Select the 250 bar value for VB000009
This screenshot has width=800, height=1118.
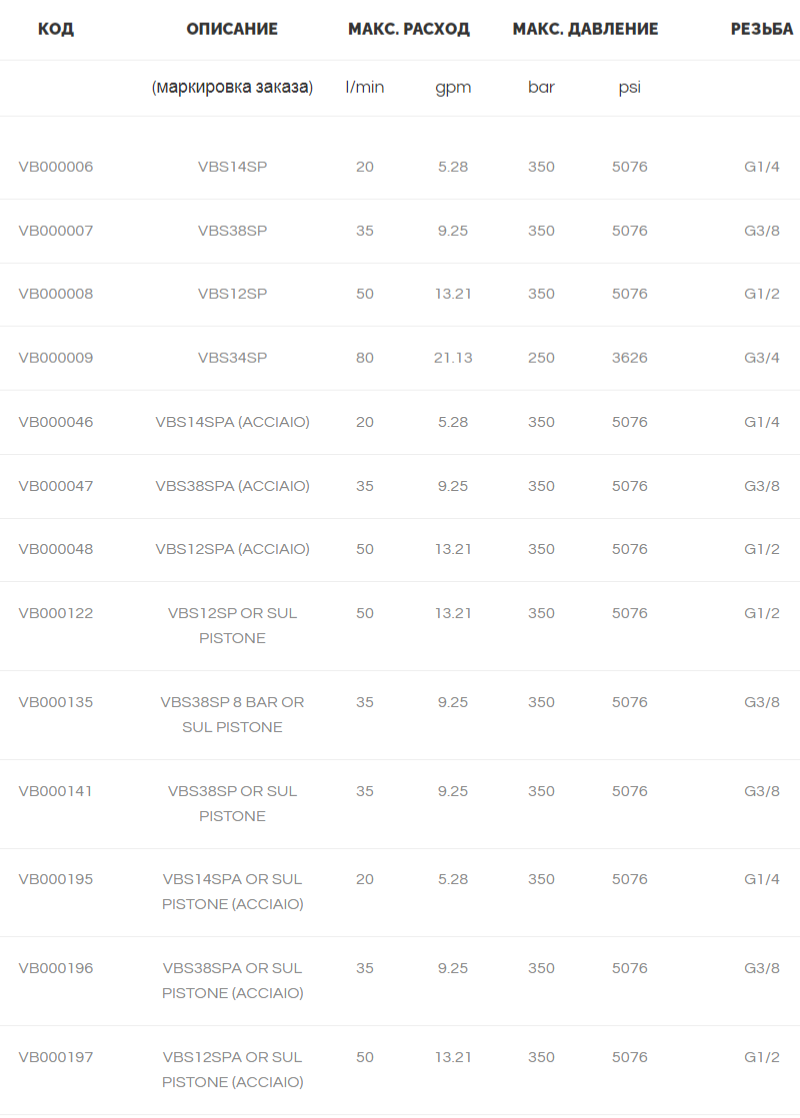541,358
